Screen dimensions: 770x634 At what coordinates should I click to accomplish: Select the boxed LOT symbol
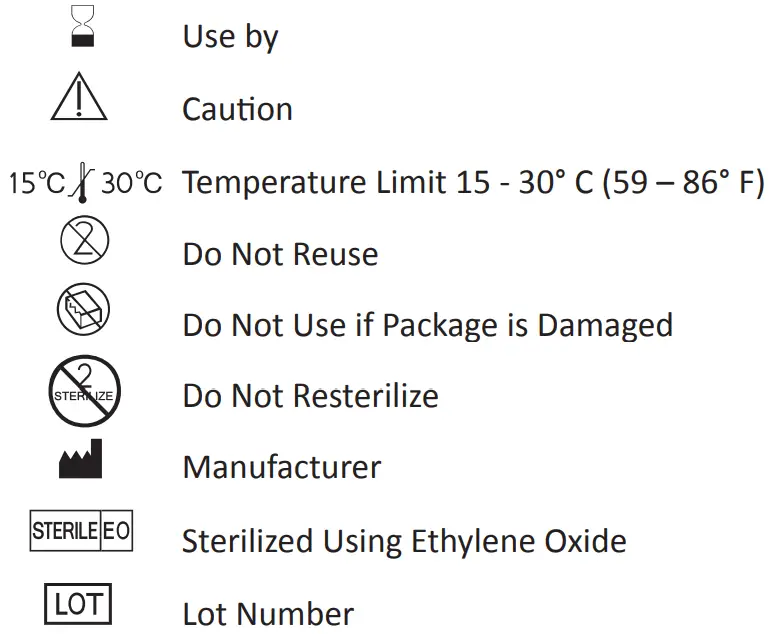click(78, 604)
